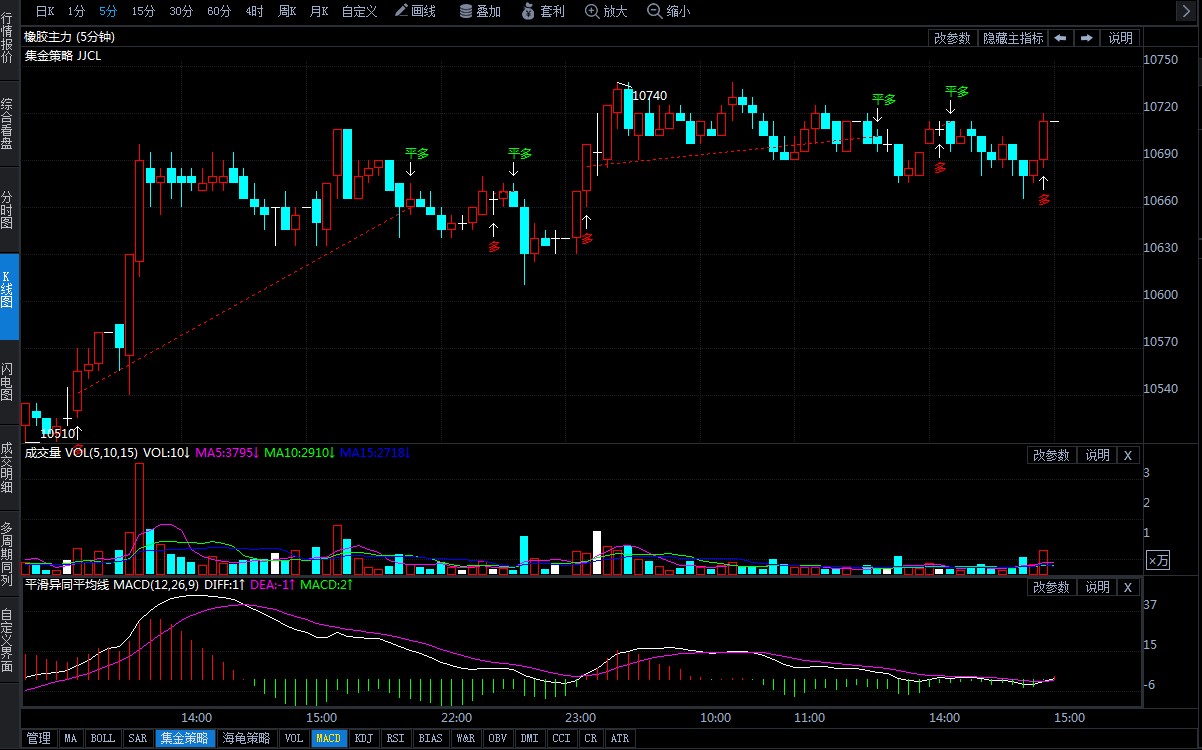Viewport: 1202px width, 750px height.
Task: Click the ×万 unit toggle
Action: click(1158, 560)
